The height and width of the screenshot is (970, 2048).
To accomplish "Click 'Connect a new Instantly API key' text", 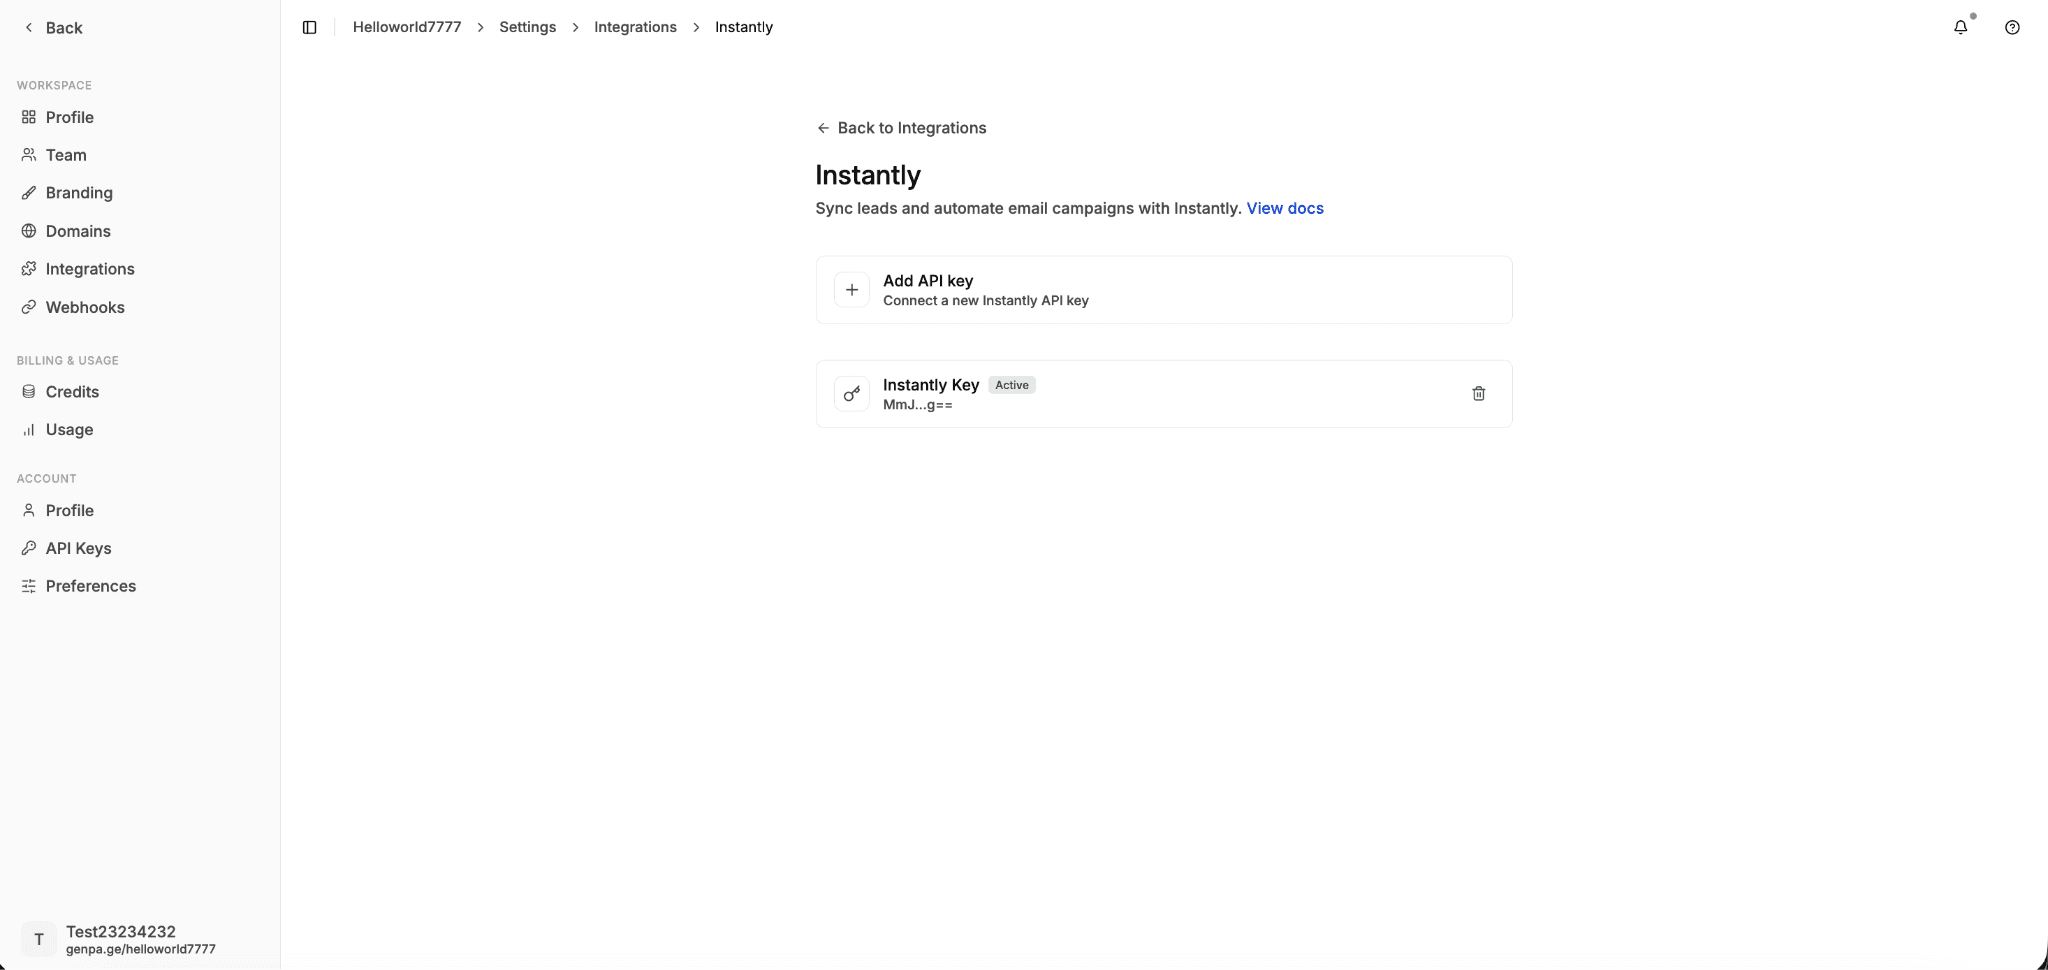I will (x=986, y=300).
